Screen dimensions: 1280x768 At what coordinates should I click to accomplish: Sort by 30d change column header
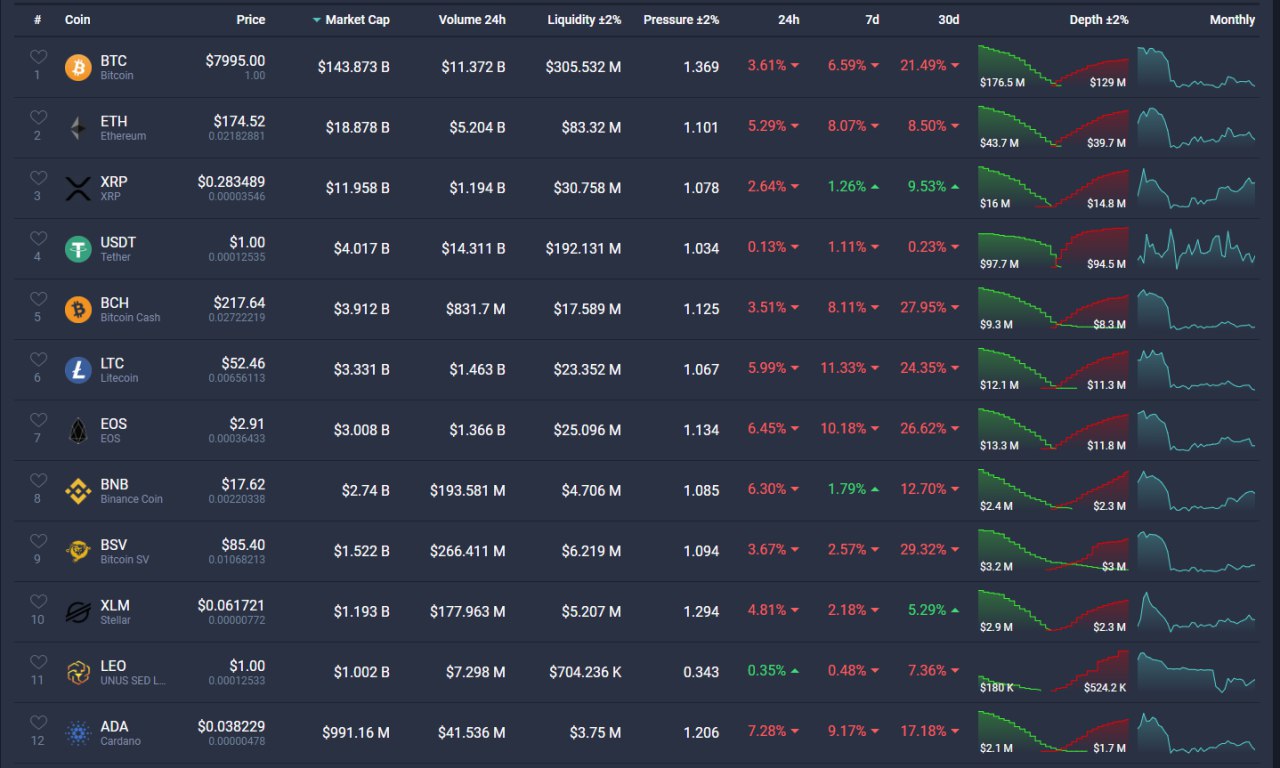click(x=949, y=20)
